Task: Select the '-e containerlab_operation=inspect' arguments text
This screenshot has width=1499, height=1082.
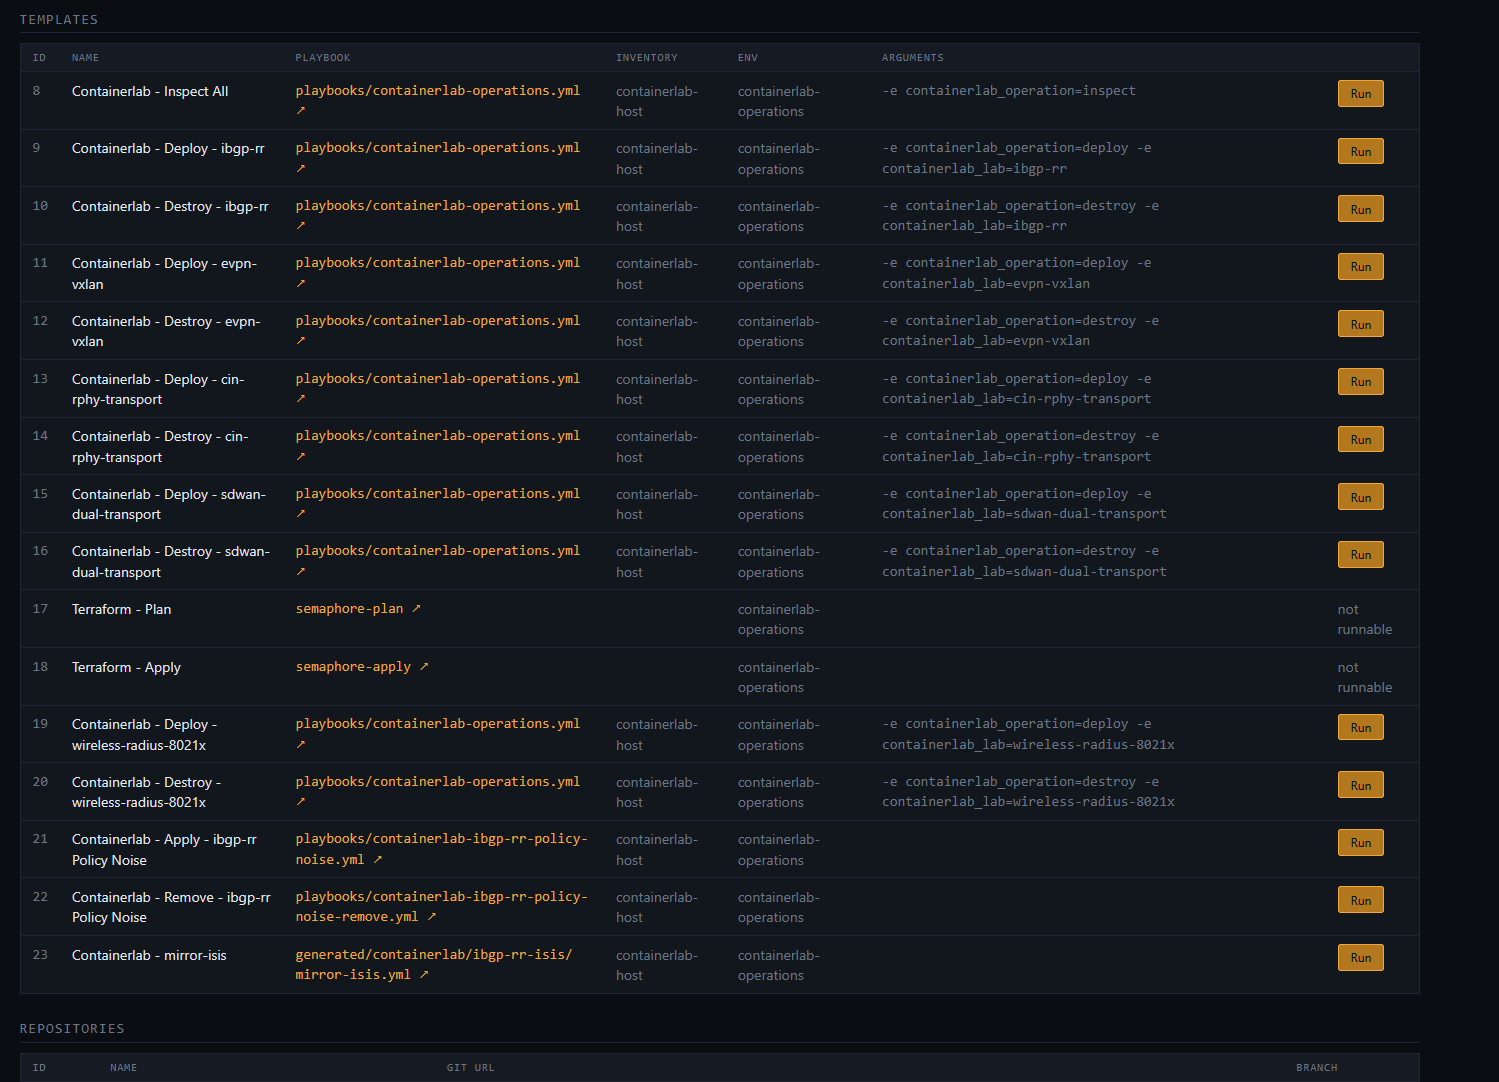Action: click(x=1009, y=91)
